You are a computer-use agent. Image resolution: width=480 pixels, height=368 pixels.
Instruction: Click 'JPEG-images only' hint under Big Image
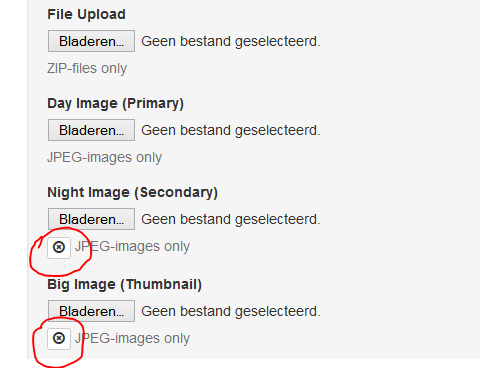(x=132, y=339)
